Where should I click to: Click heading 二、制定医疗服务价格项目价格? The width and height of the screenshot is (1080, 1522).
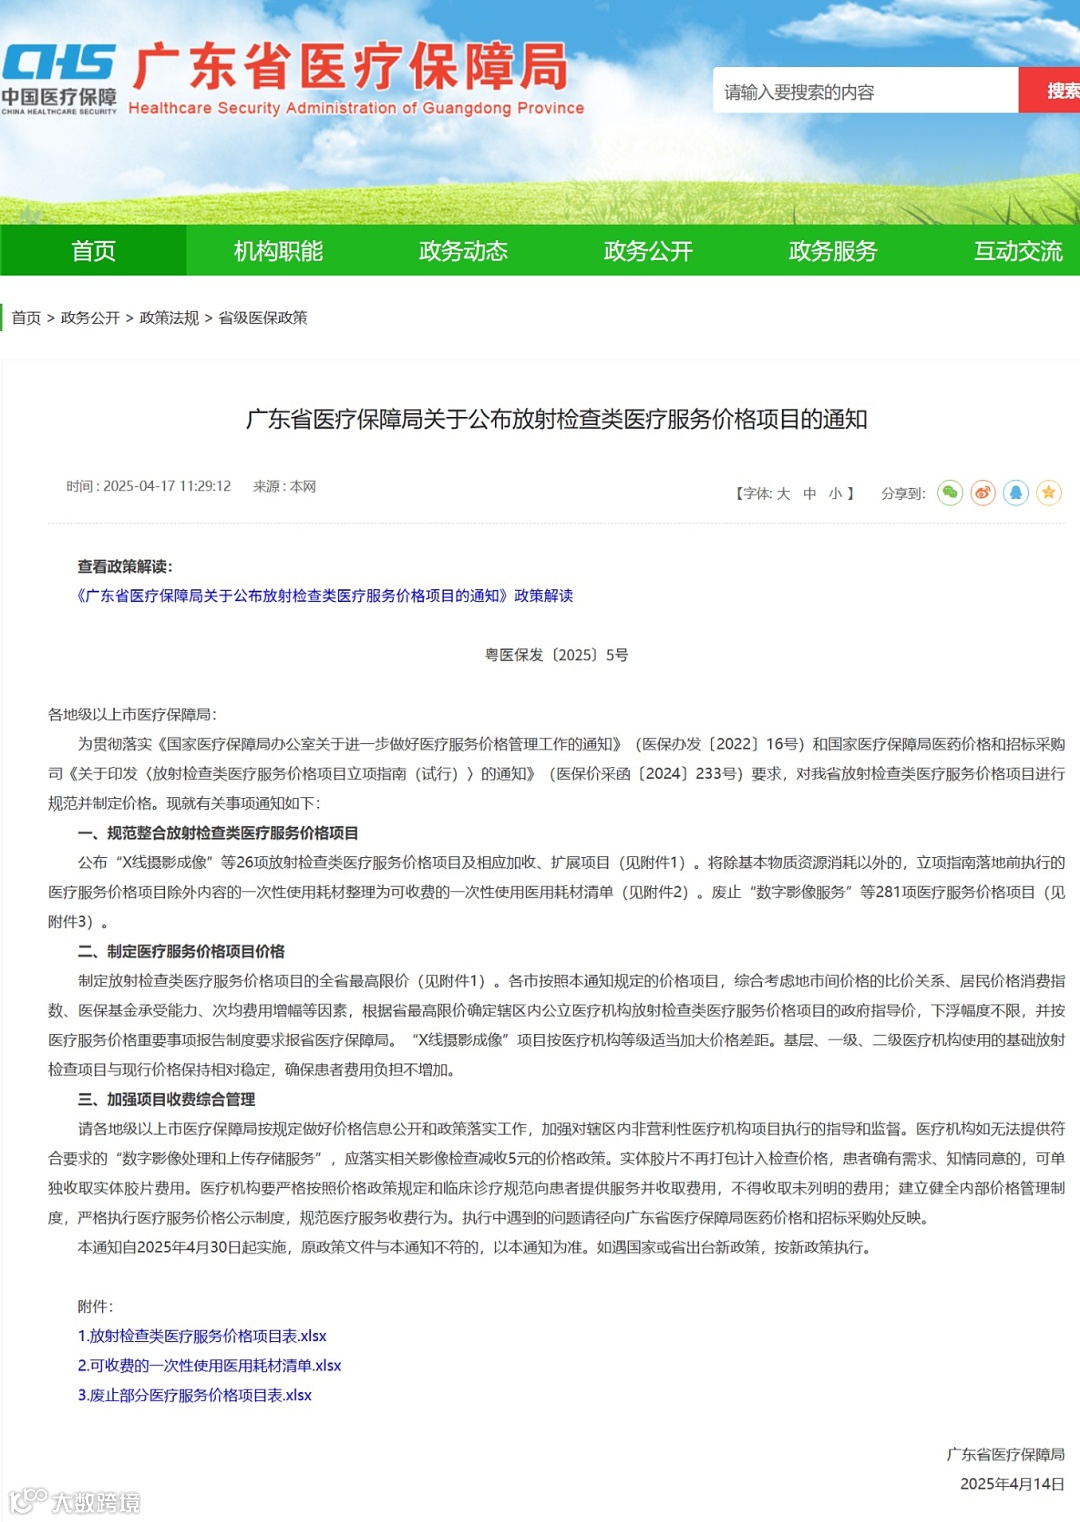[x=181, y=951]
